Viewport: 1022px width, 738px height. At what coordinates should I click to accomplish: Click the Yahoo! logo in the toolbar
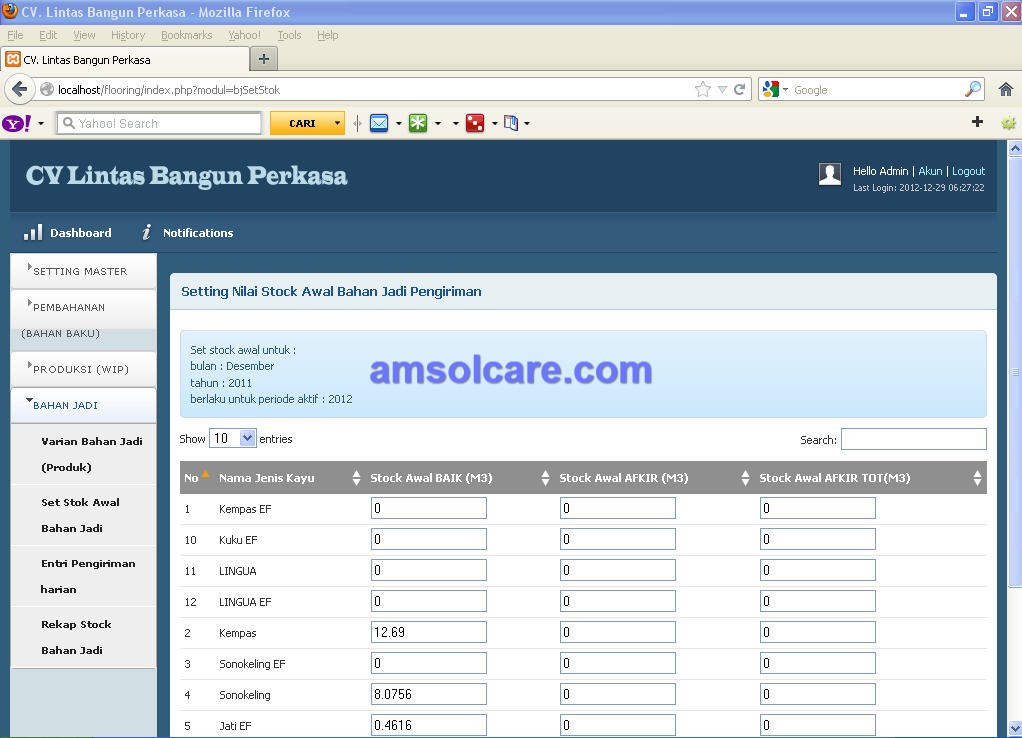point(17,123)
